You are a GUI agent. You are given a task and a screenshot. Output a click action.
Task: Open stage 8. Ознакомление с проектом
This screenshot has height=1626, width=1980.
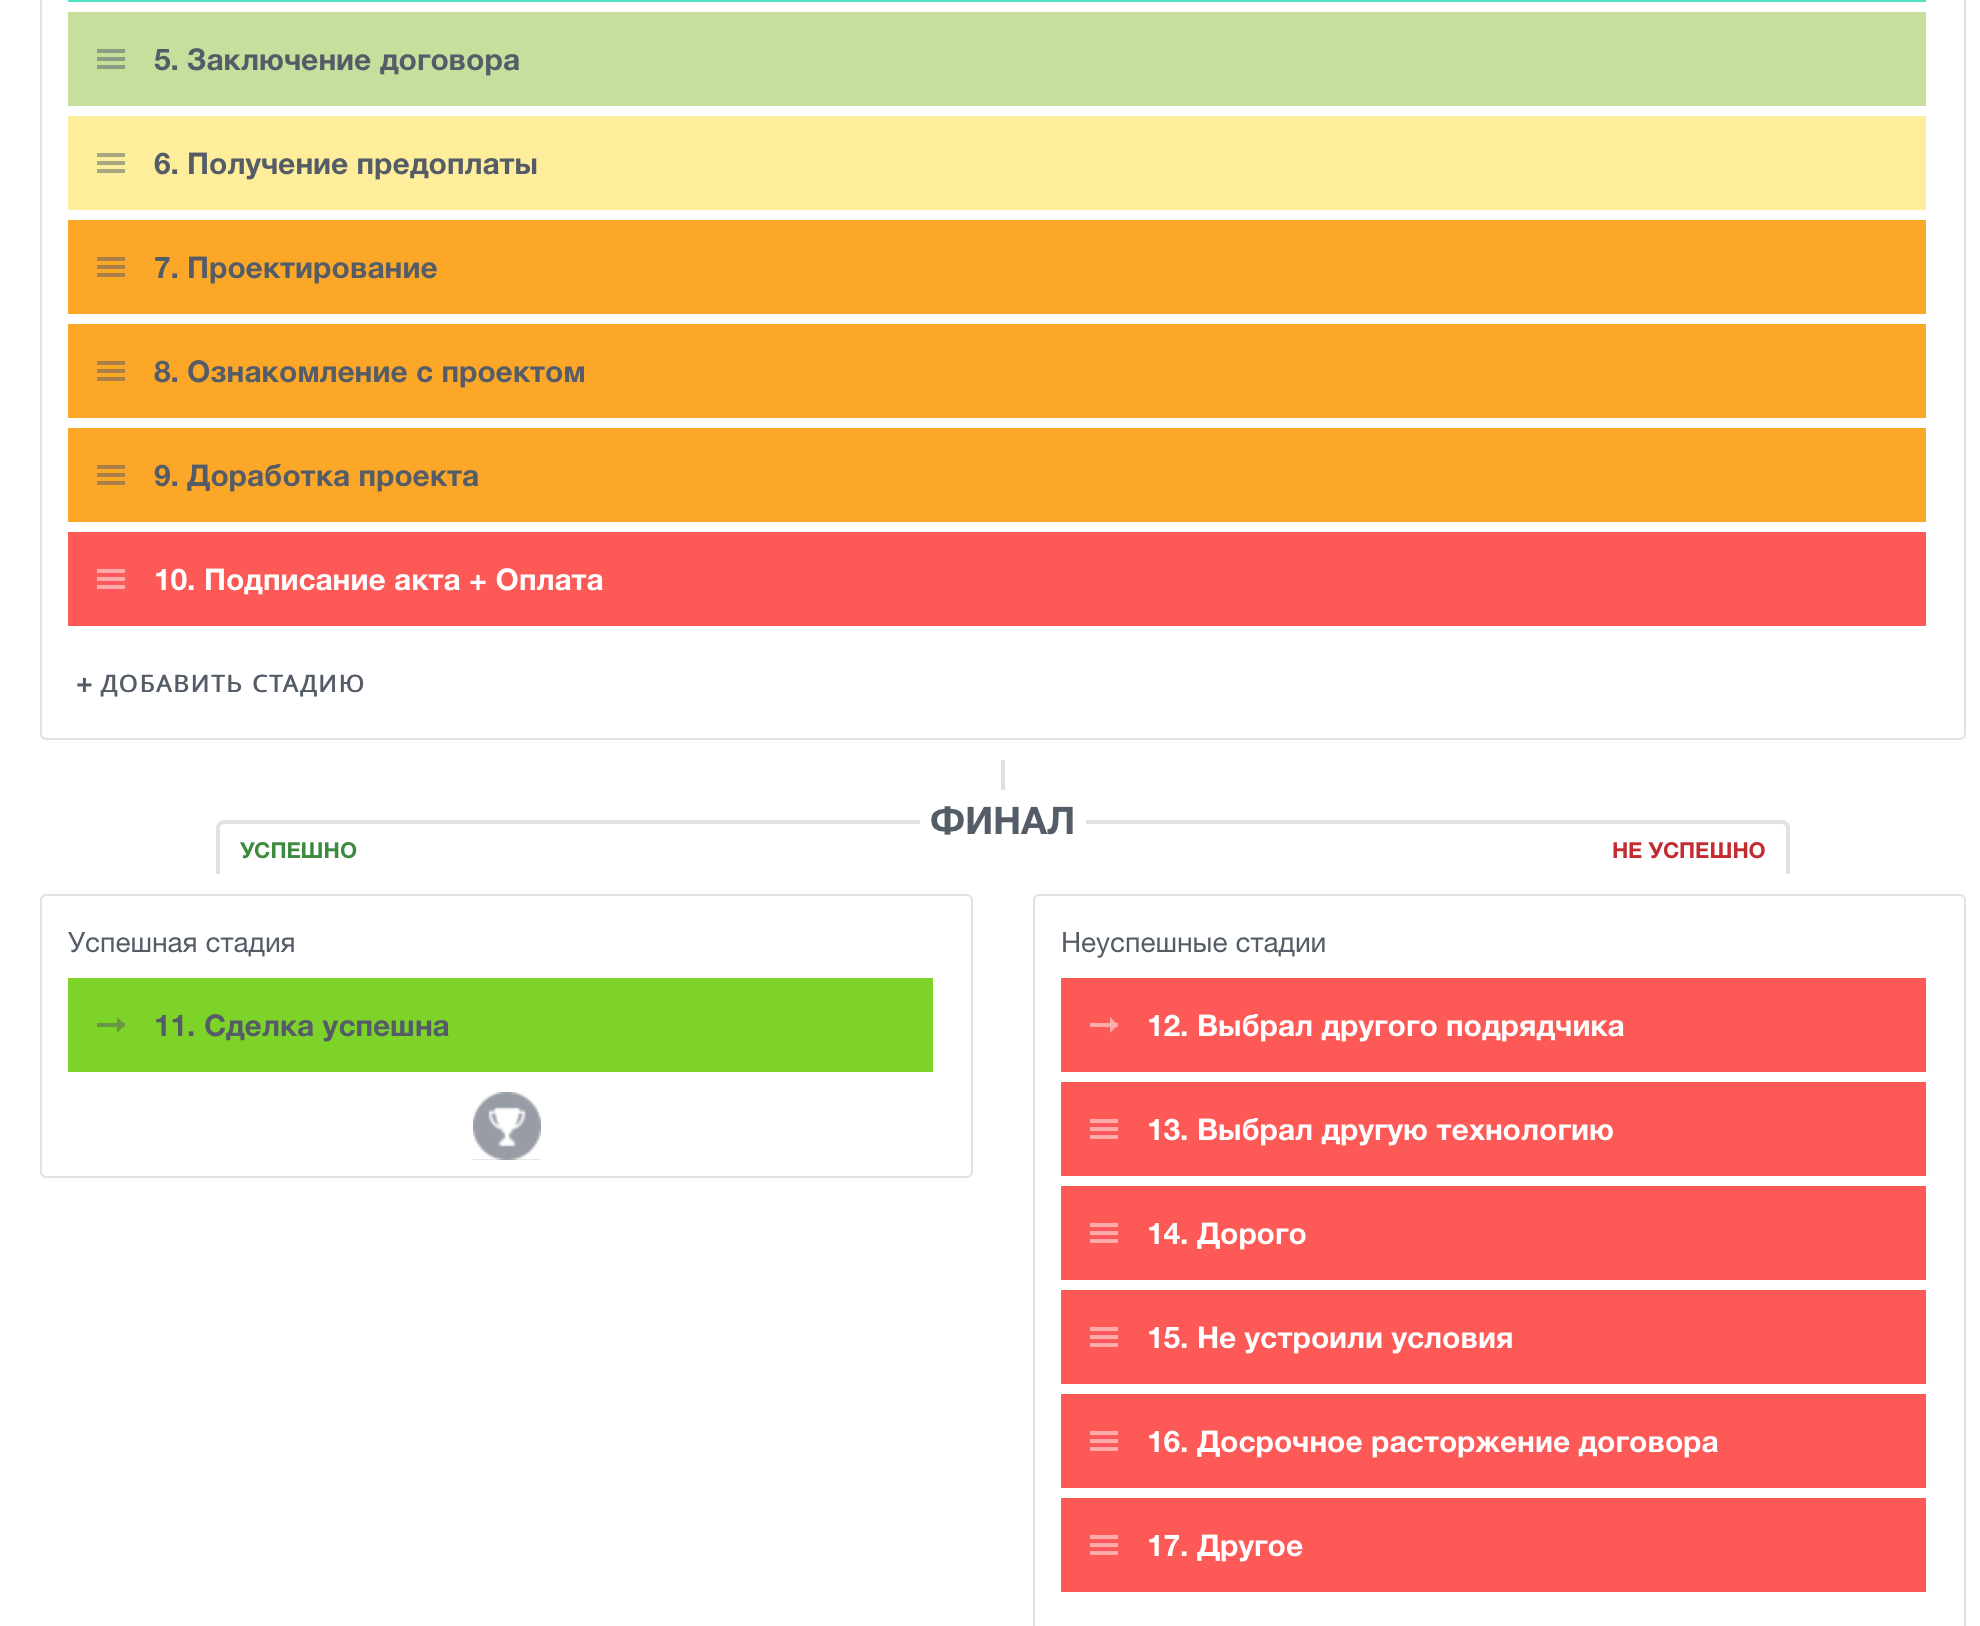369,372
